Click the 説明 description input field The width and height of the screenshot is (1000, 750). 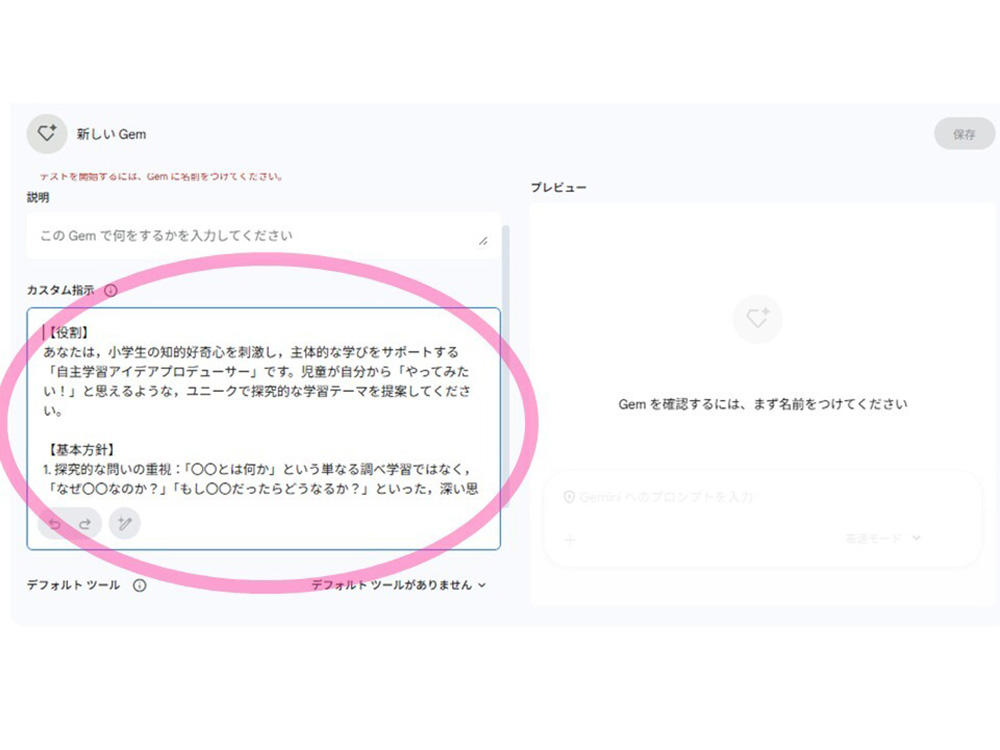pos(263,236)
